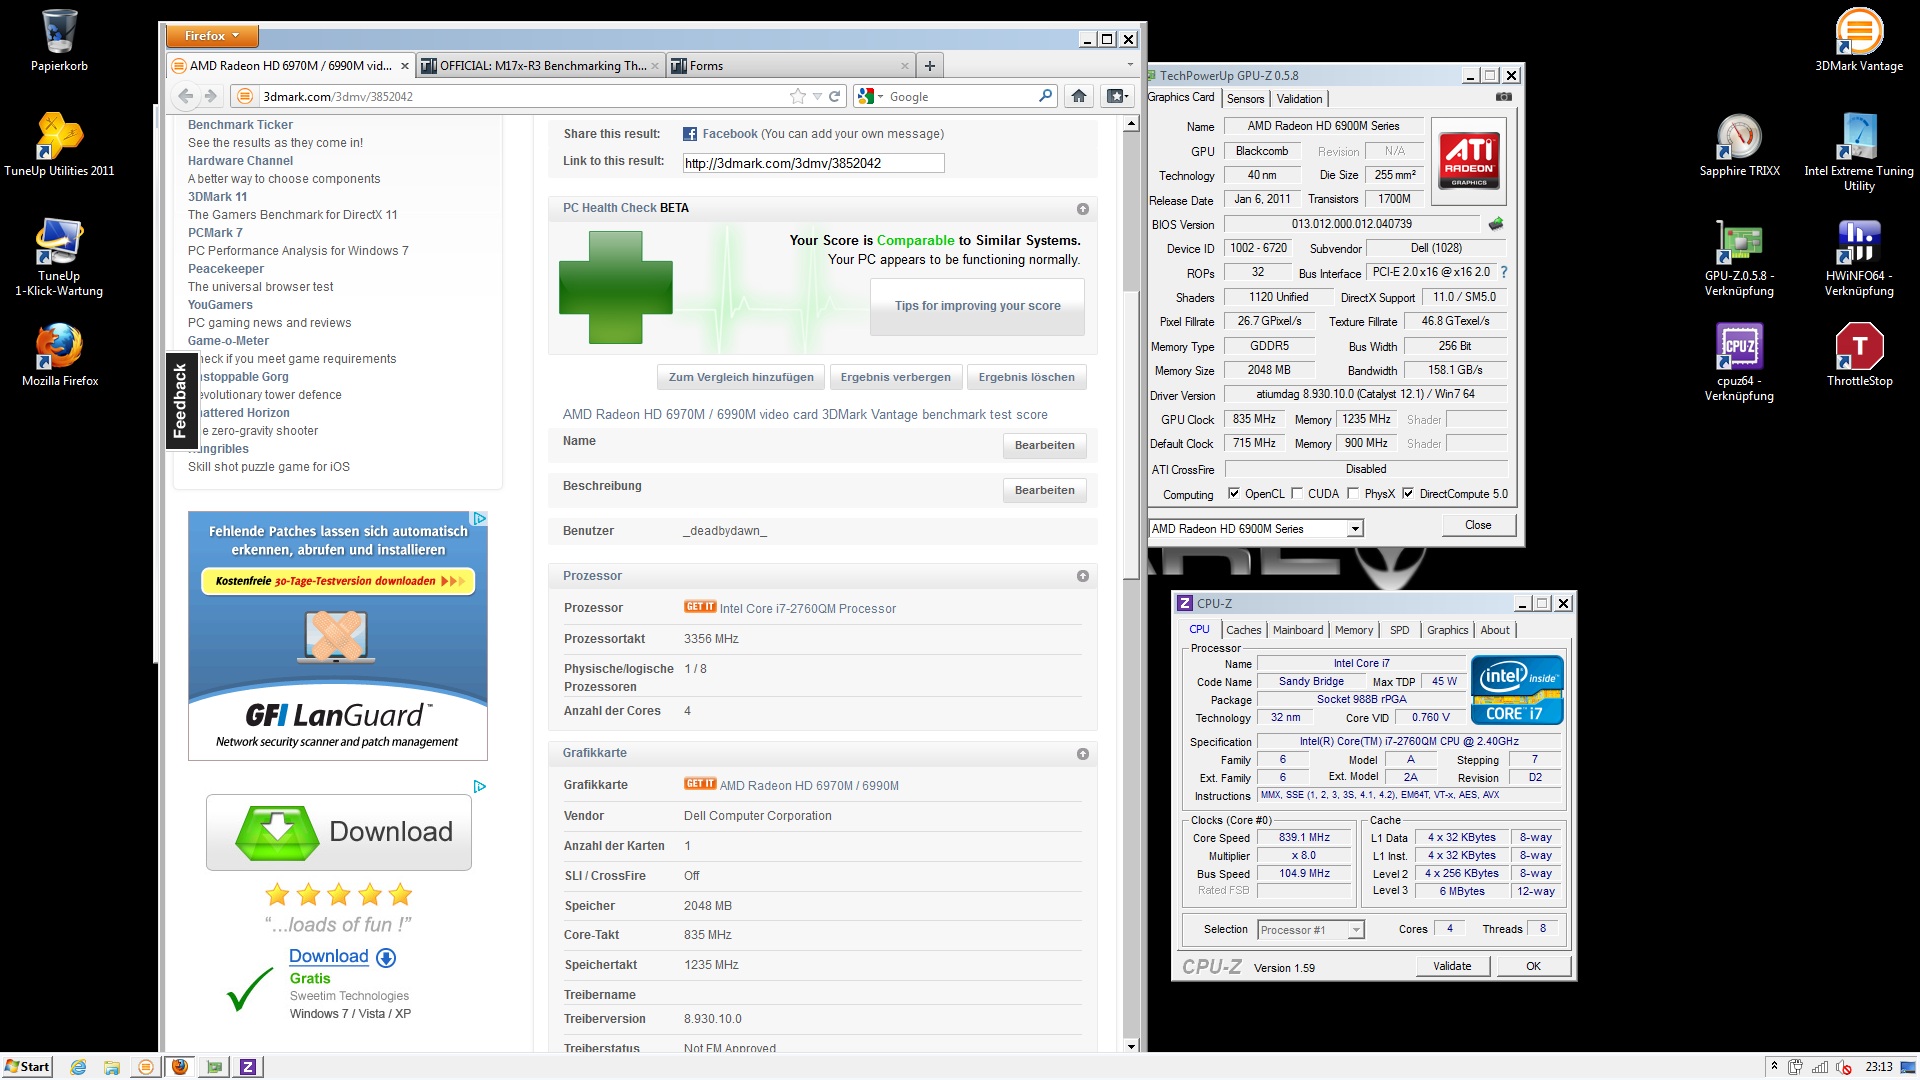Click page vertical scrollbar thumb

tap(1131, 435)
